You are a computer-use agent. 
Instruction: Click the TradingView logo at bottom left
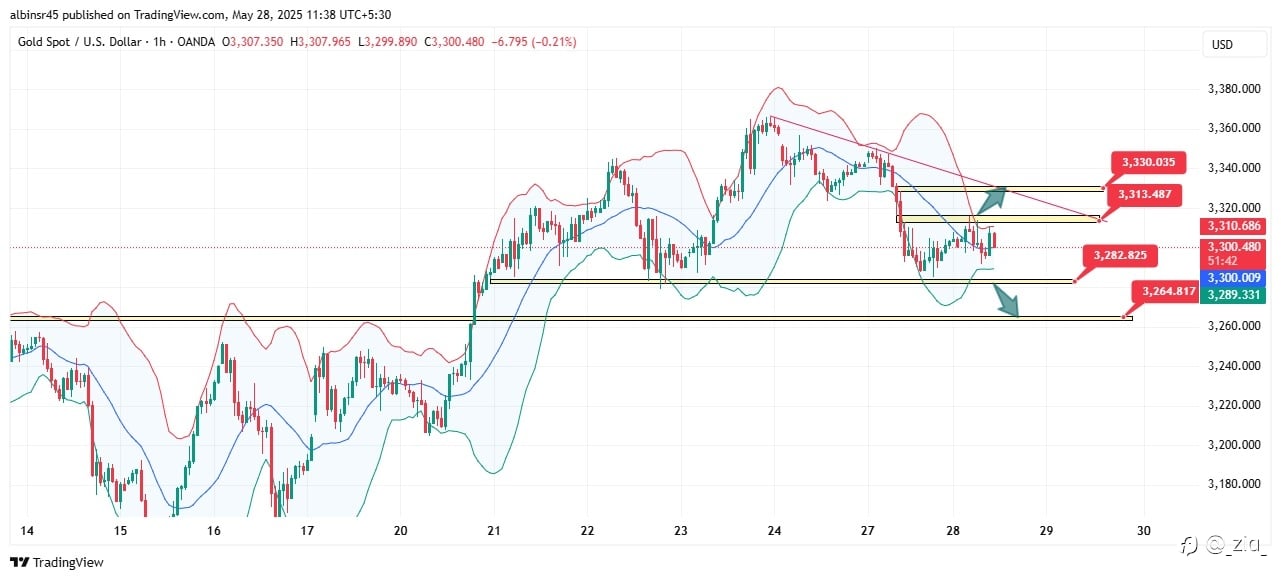click(x=56, y=563)
